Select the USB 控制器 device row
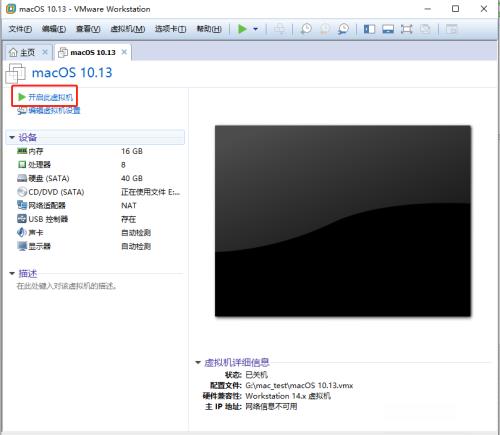500x435 pixels. click(x=95, y=219)
